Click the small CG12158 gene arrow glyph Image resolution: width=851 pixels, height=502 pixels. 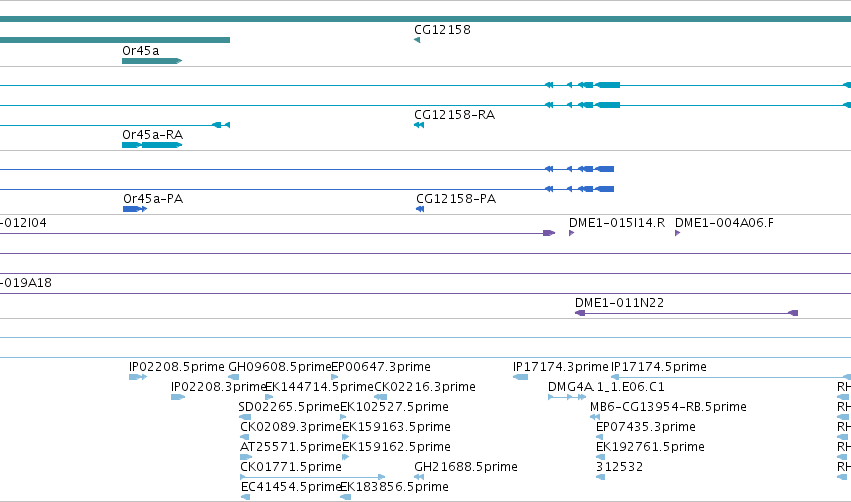pos(417,40)
